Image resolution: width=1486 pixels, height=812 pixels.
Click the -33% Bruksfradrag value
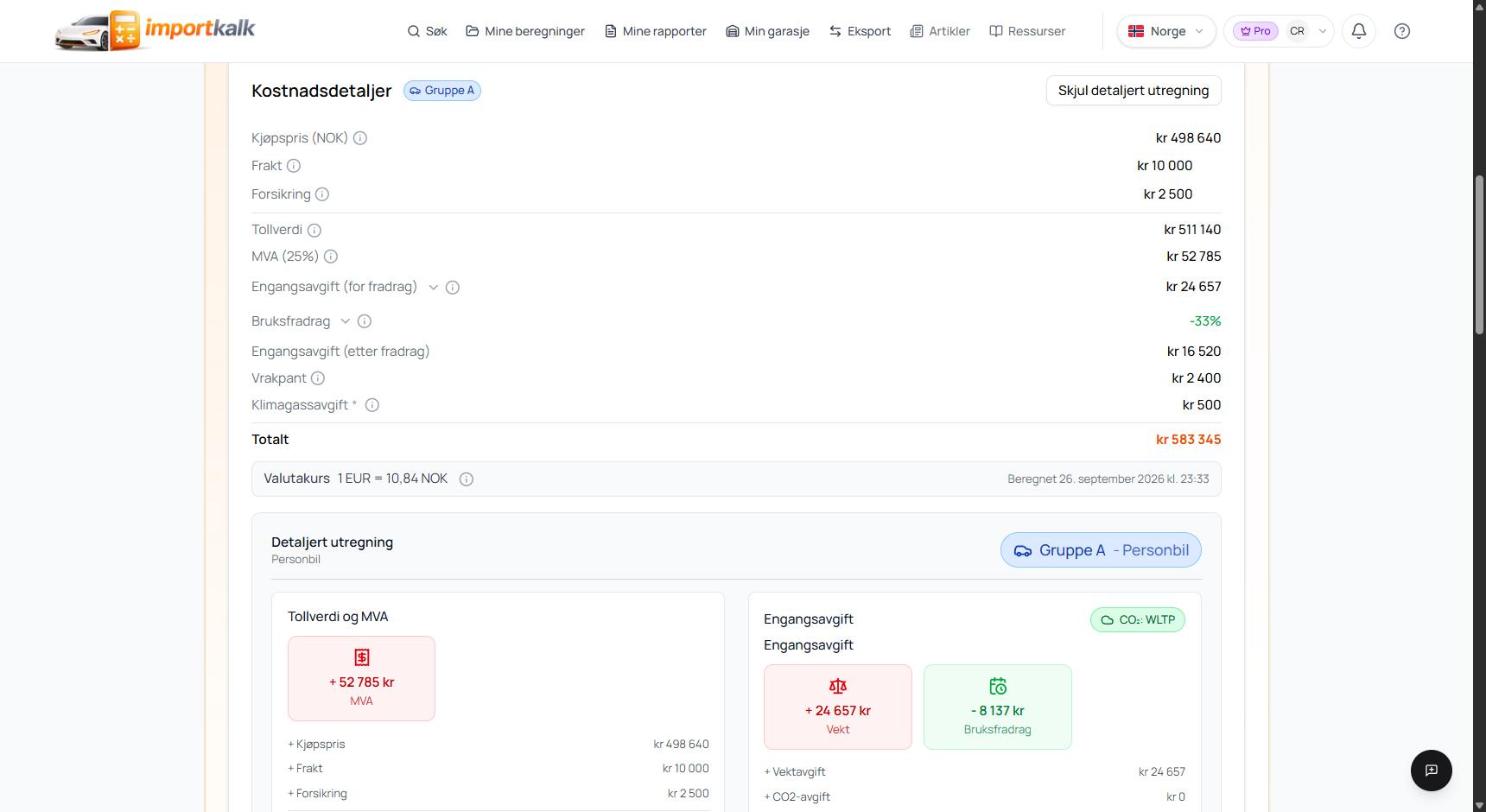pyautogui.click(x=1205, y=321)
